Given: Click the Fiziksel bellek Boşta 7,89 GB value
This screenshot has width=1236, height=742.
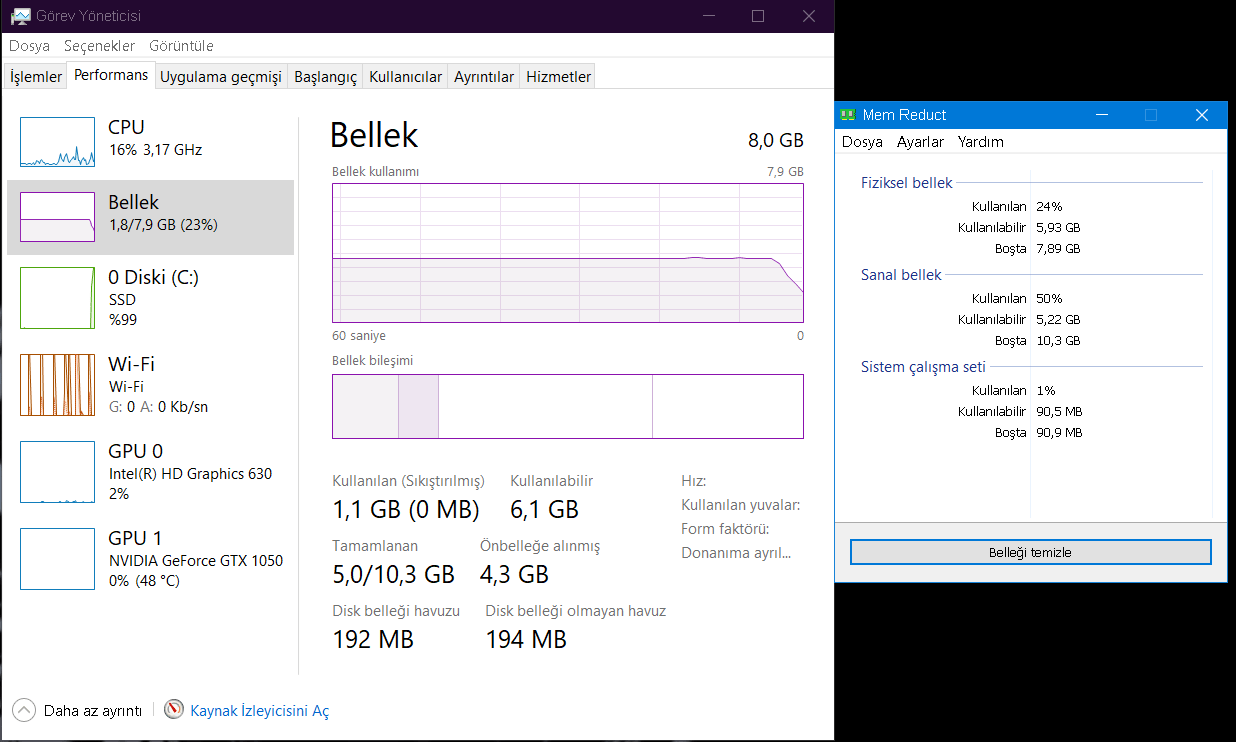Looking at the screenshot, I should (x=1058, y=248).
